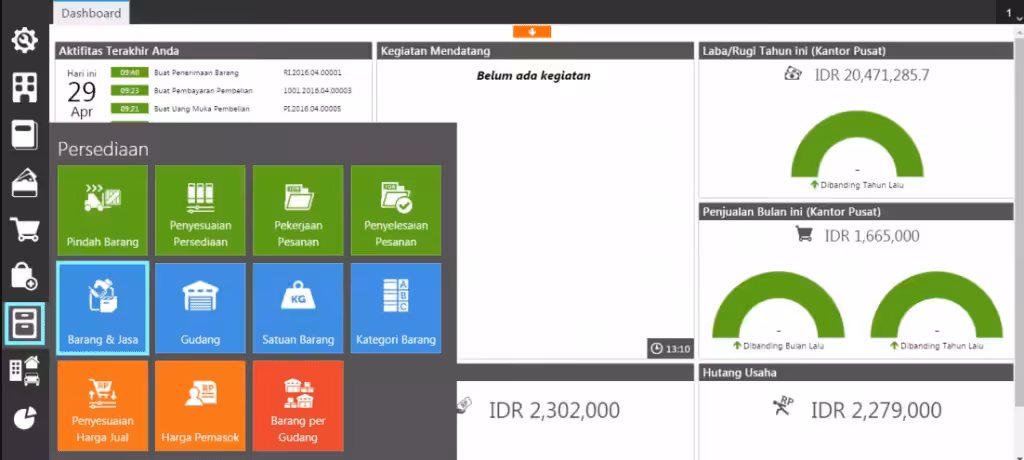Open the building-and-car fixed assets sidebar icon
Screen dimensions: 1024x460
pyautogui.click(x=25, y=370)
